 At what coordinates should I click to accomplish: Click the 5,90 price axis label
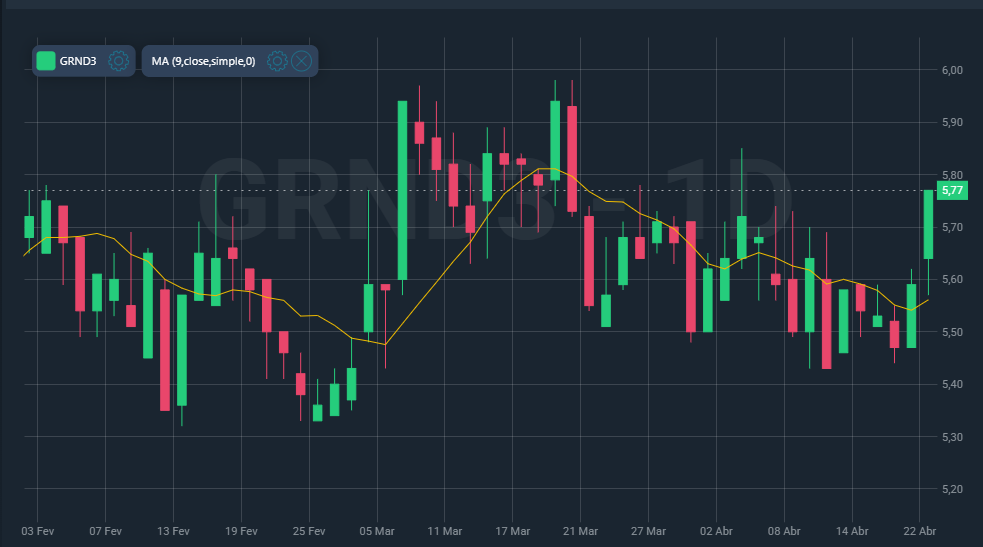952,122
